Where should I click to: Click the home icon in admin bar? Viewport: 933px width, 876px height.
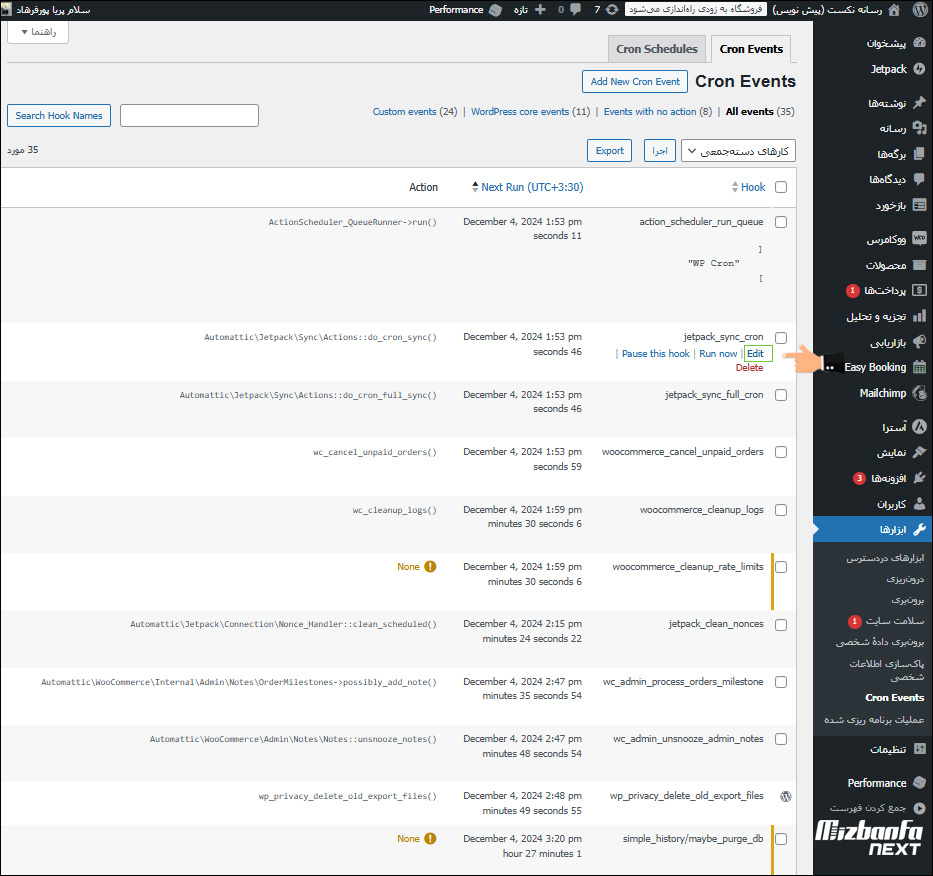894,10
